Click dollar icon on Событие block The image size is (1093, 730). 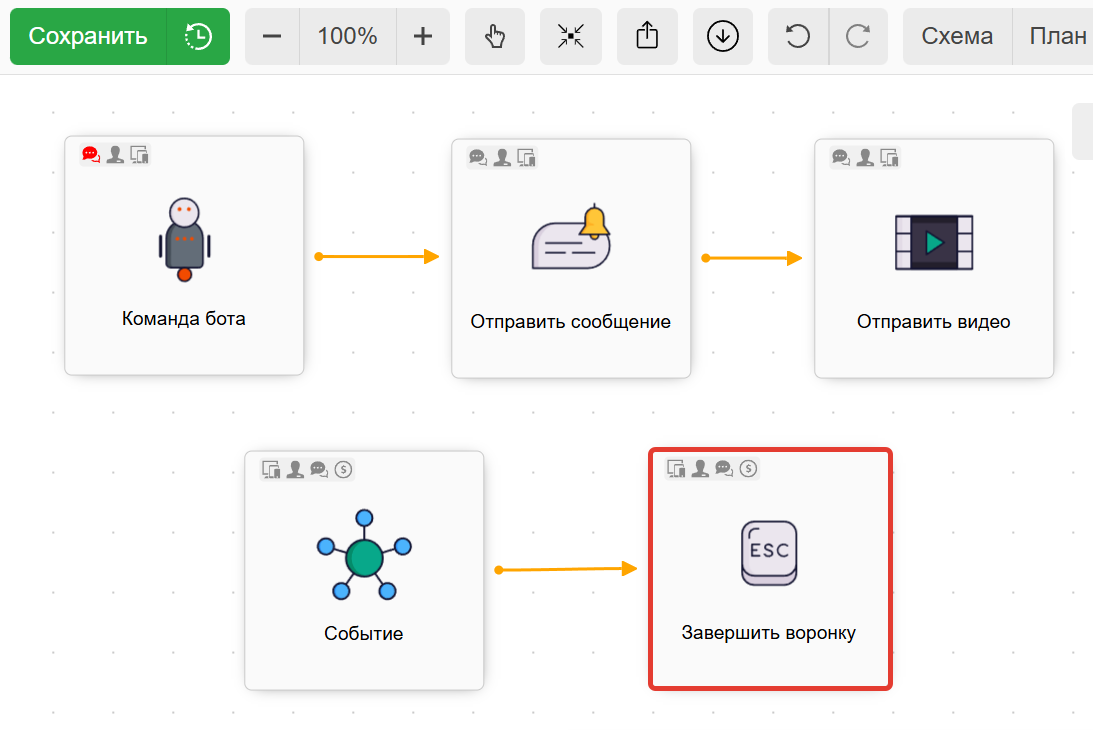344,469
